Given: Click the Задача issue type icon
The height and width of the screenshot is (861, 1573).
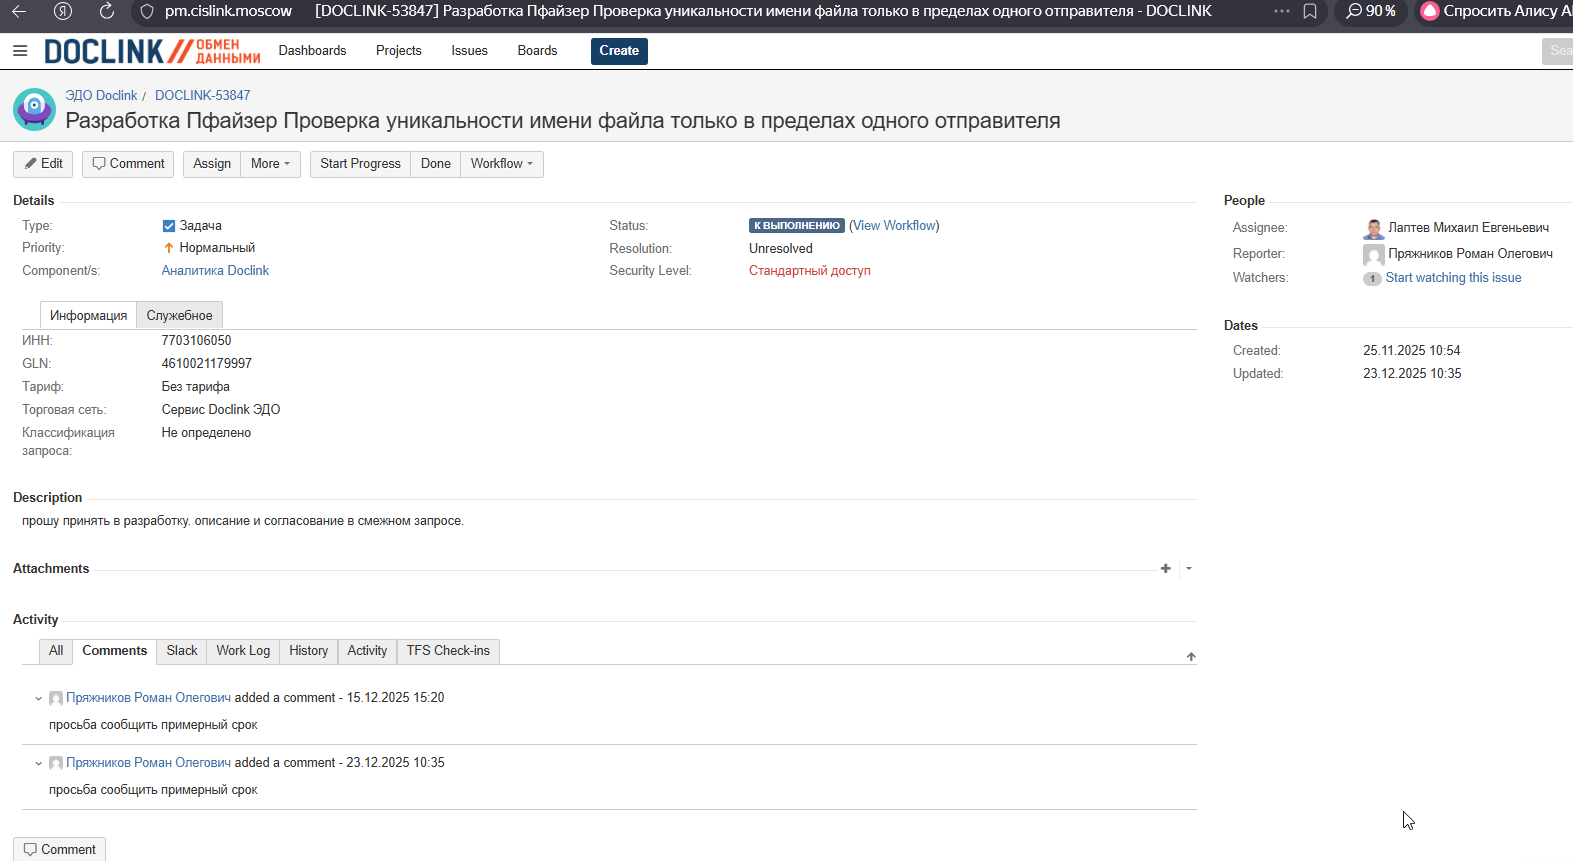Looking at the screenshot, I should click(x=169, y=226).
